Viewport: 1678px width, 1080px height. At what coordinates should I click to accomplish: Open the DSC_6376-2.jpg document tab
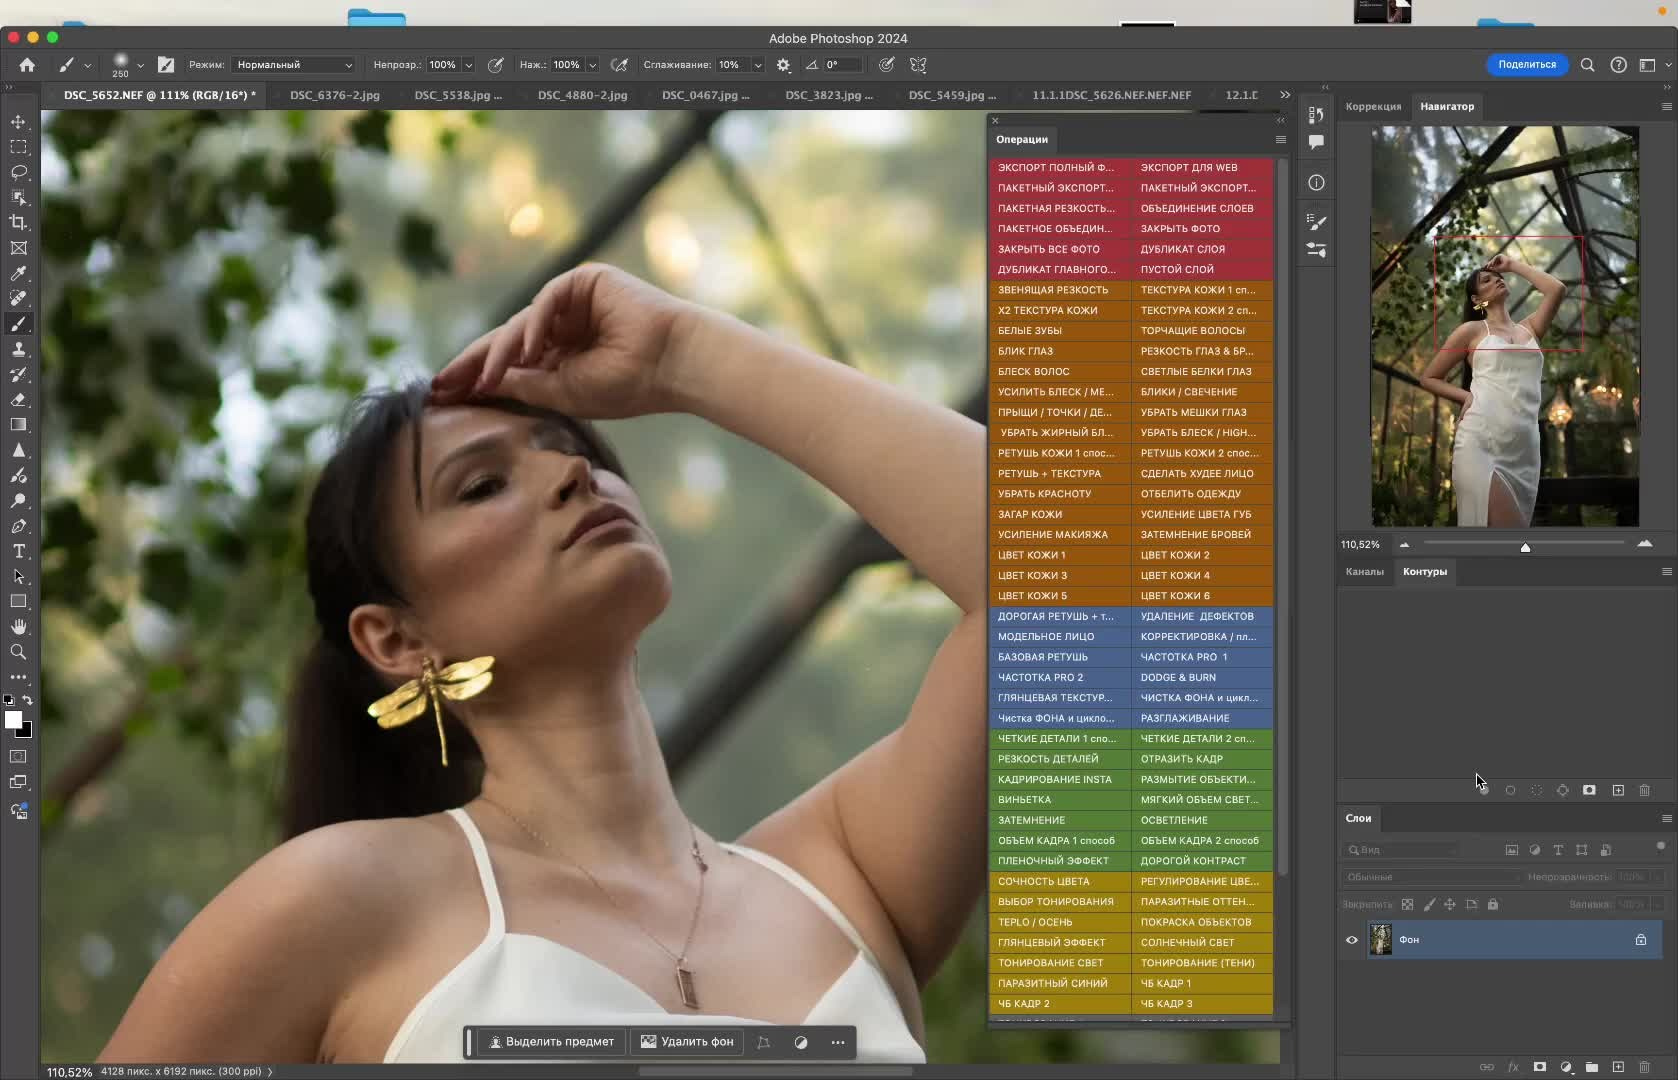click(x=334, y=95)
